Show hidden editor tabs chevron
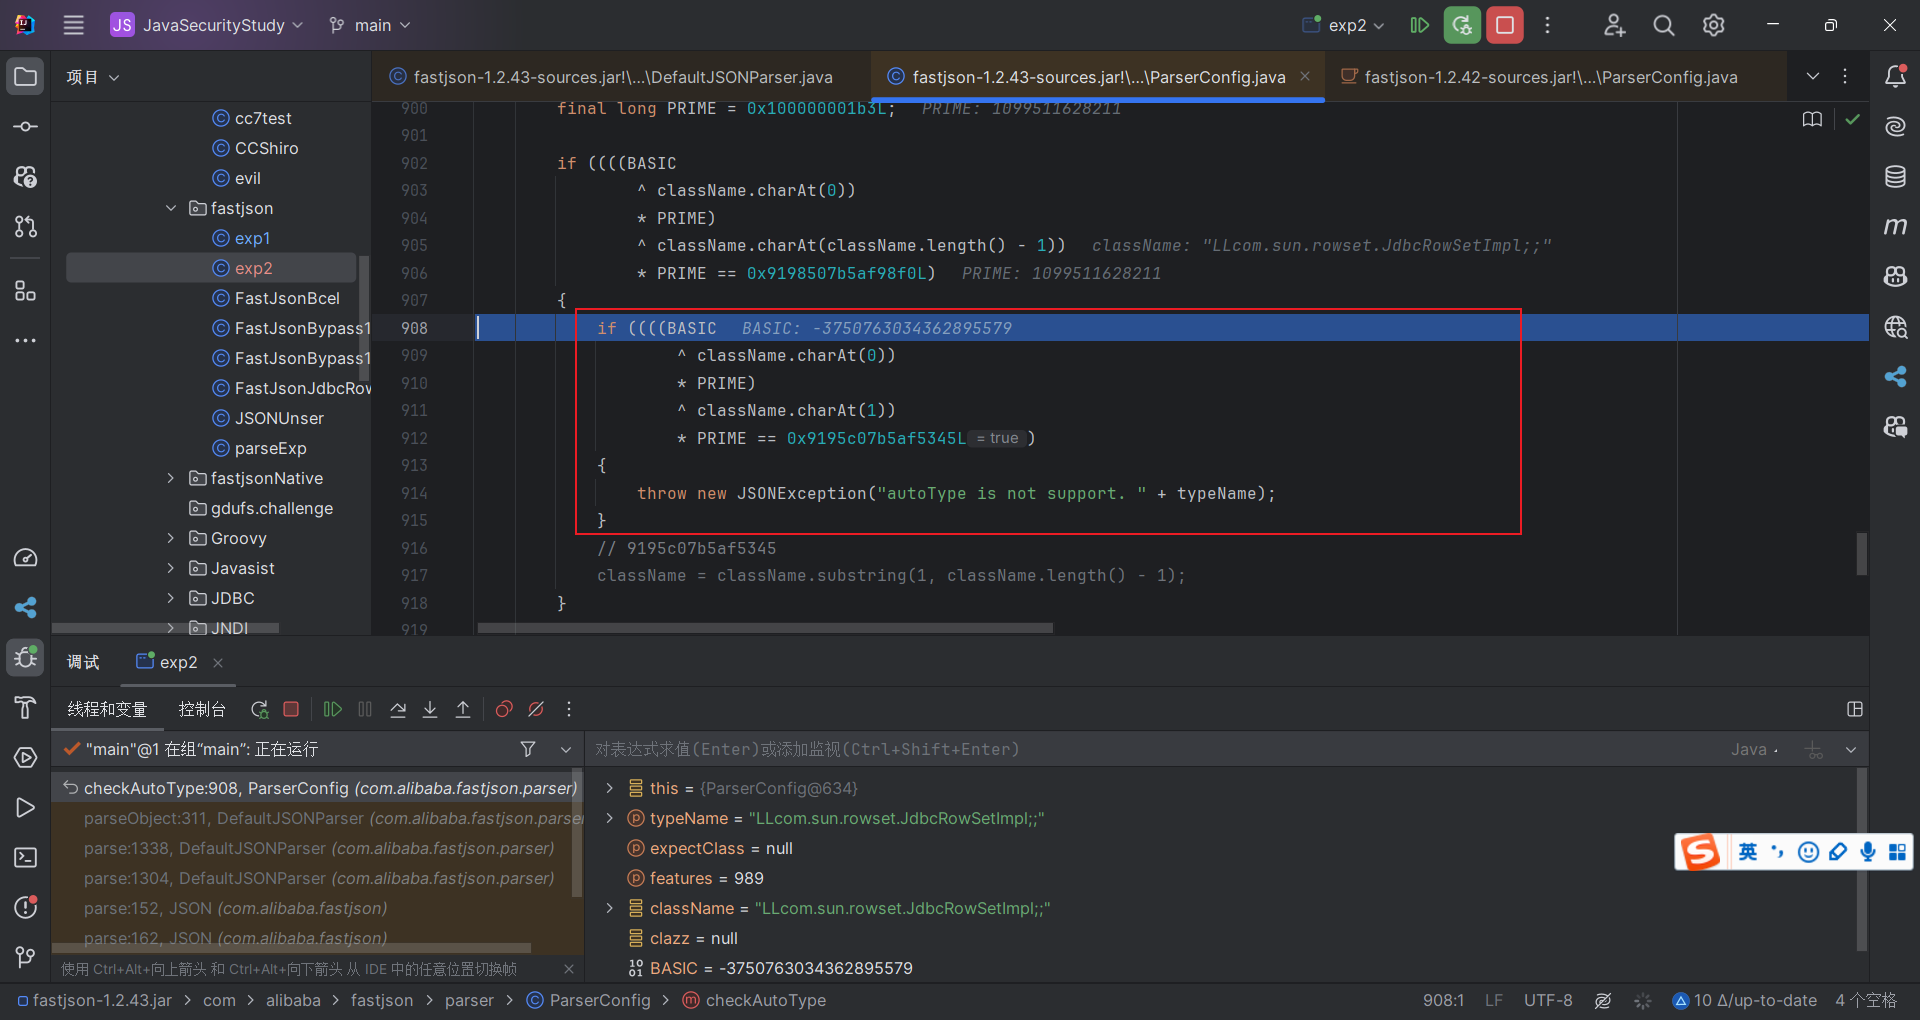The height and width of the screenshot is (1020, 1920). pyautogui.click(x=1813, y=77)
